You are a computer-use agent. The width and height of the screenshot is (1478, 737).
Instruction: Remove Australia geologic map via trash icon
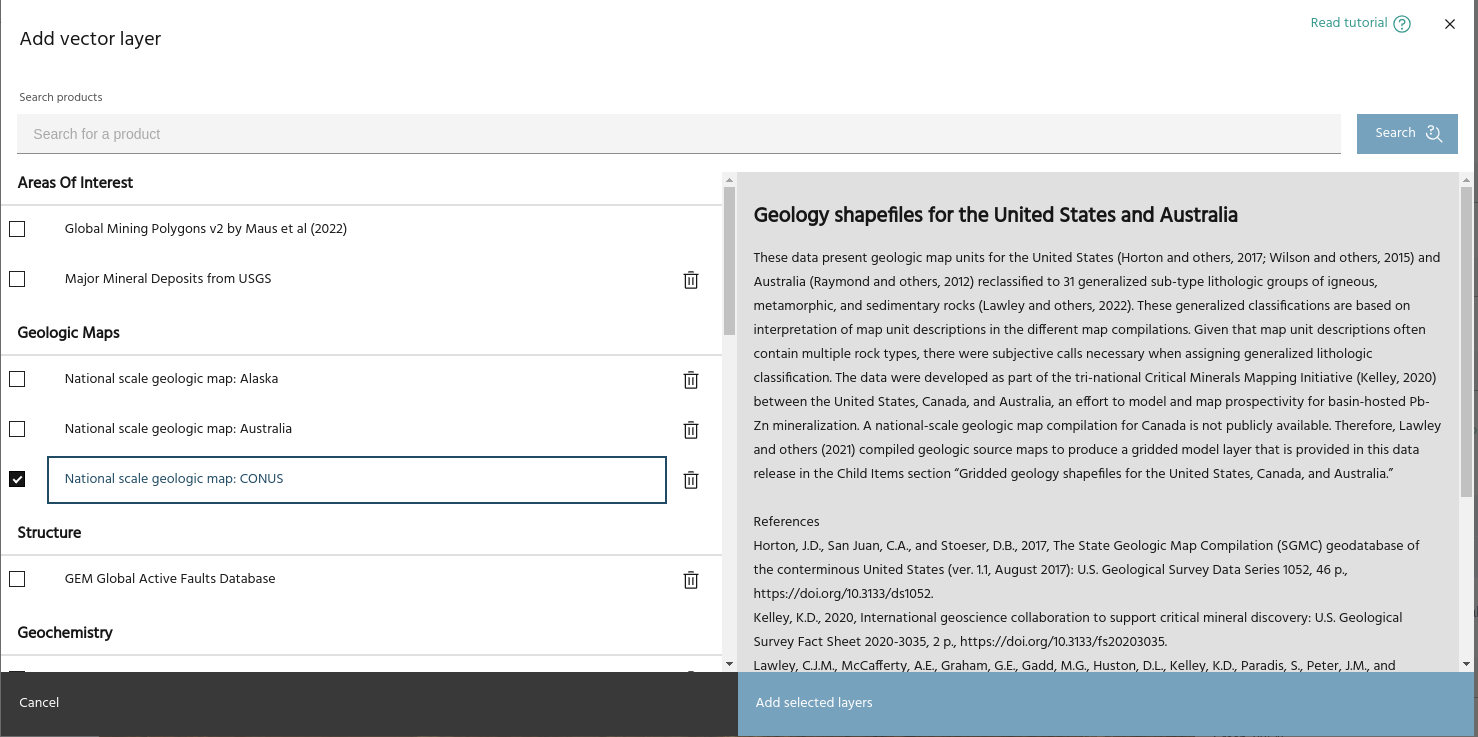[690, 430]
